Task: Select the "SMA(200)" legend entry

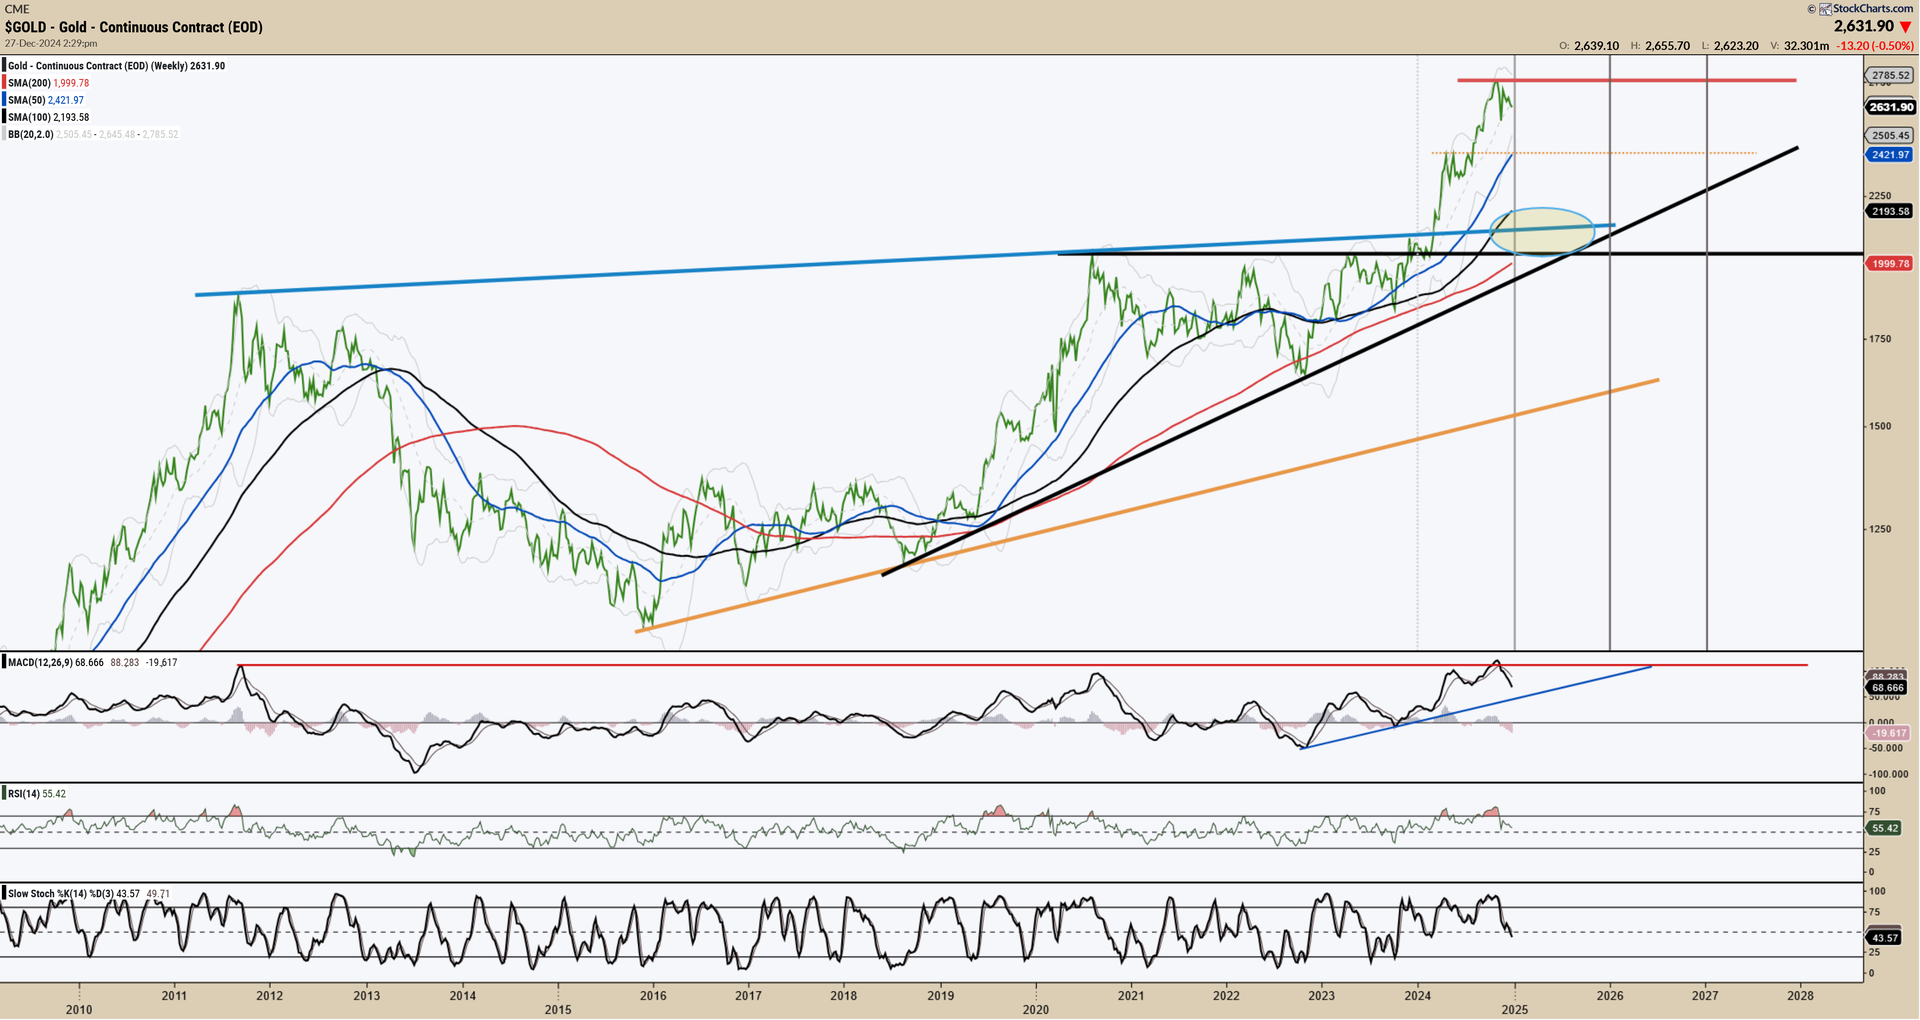Action: pos(29,83)
